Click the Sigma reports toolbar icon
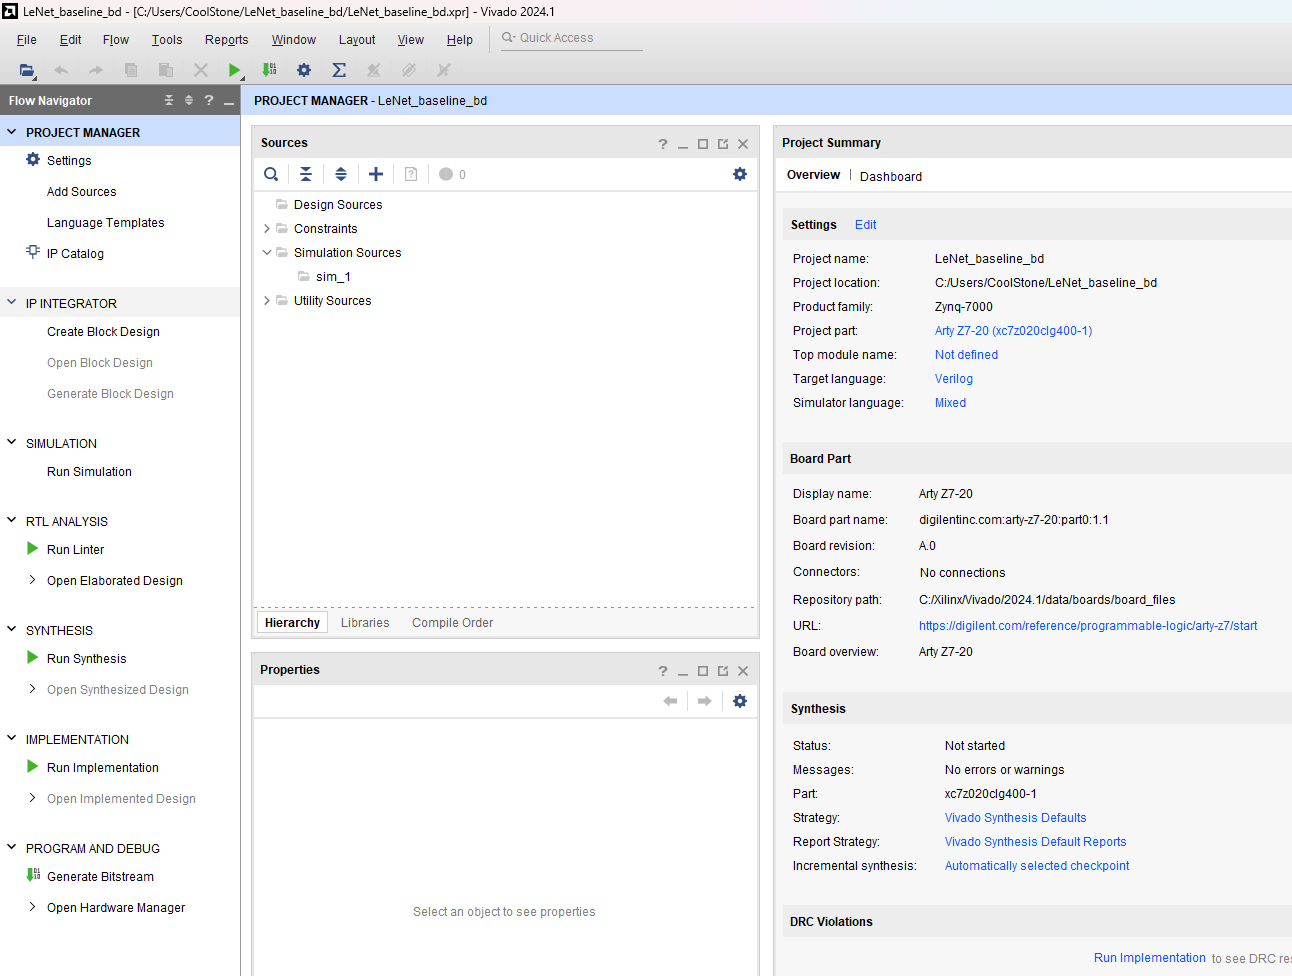 pos(339,70)
